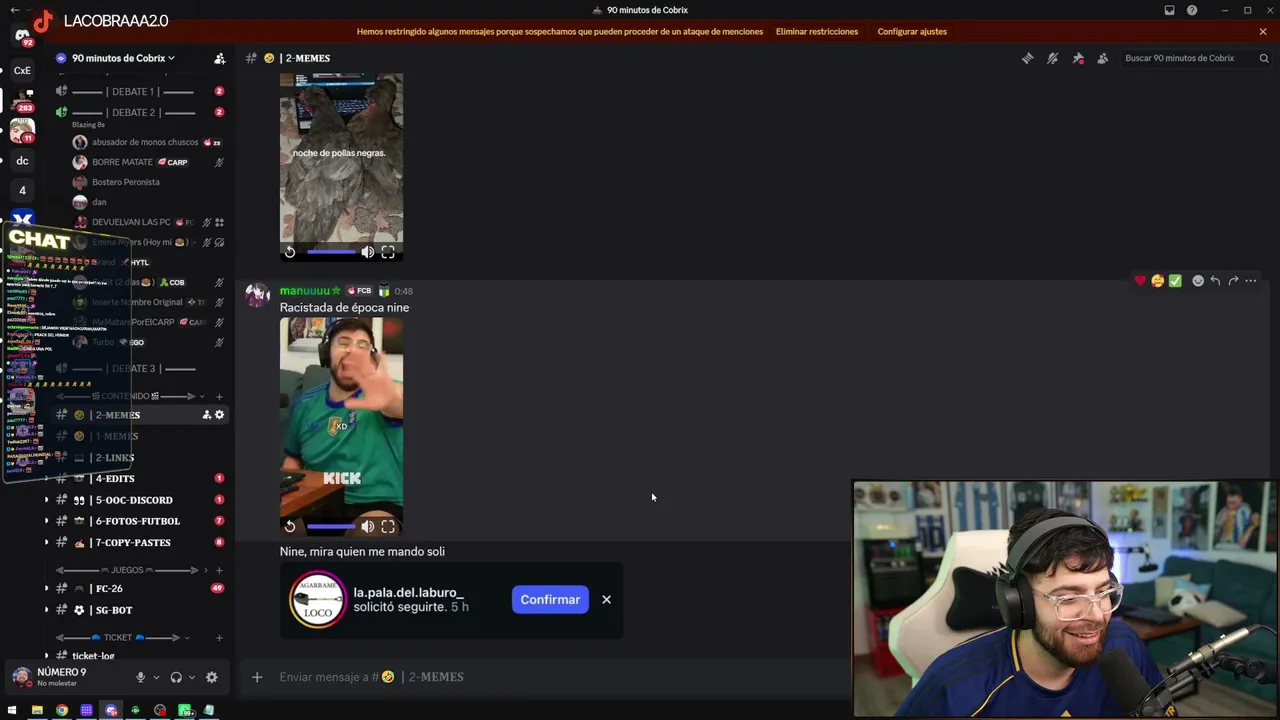Add green check reaction to manuuuu's message

coord(1175,281)
